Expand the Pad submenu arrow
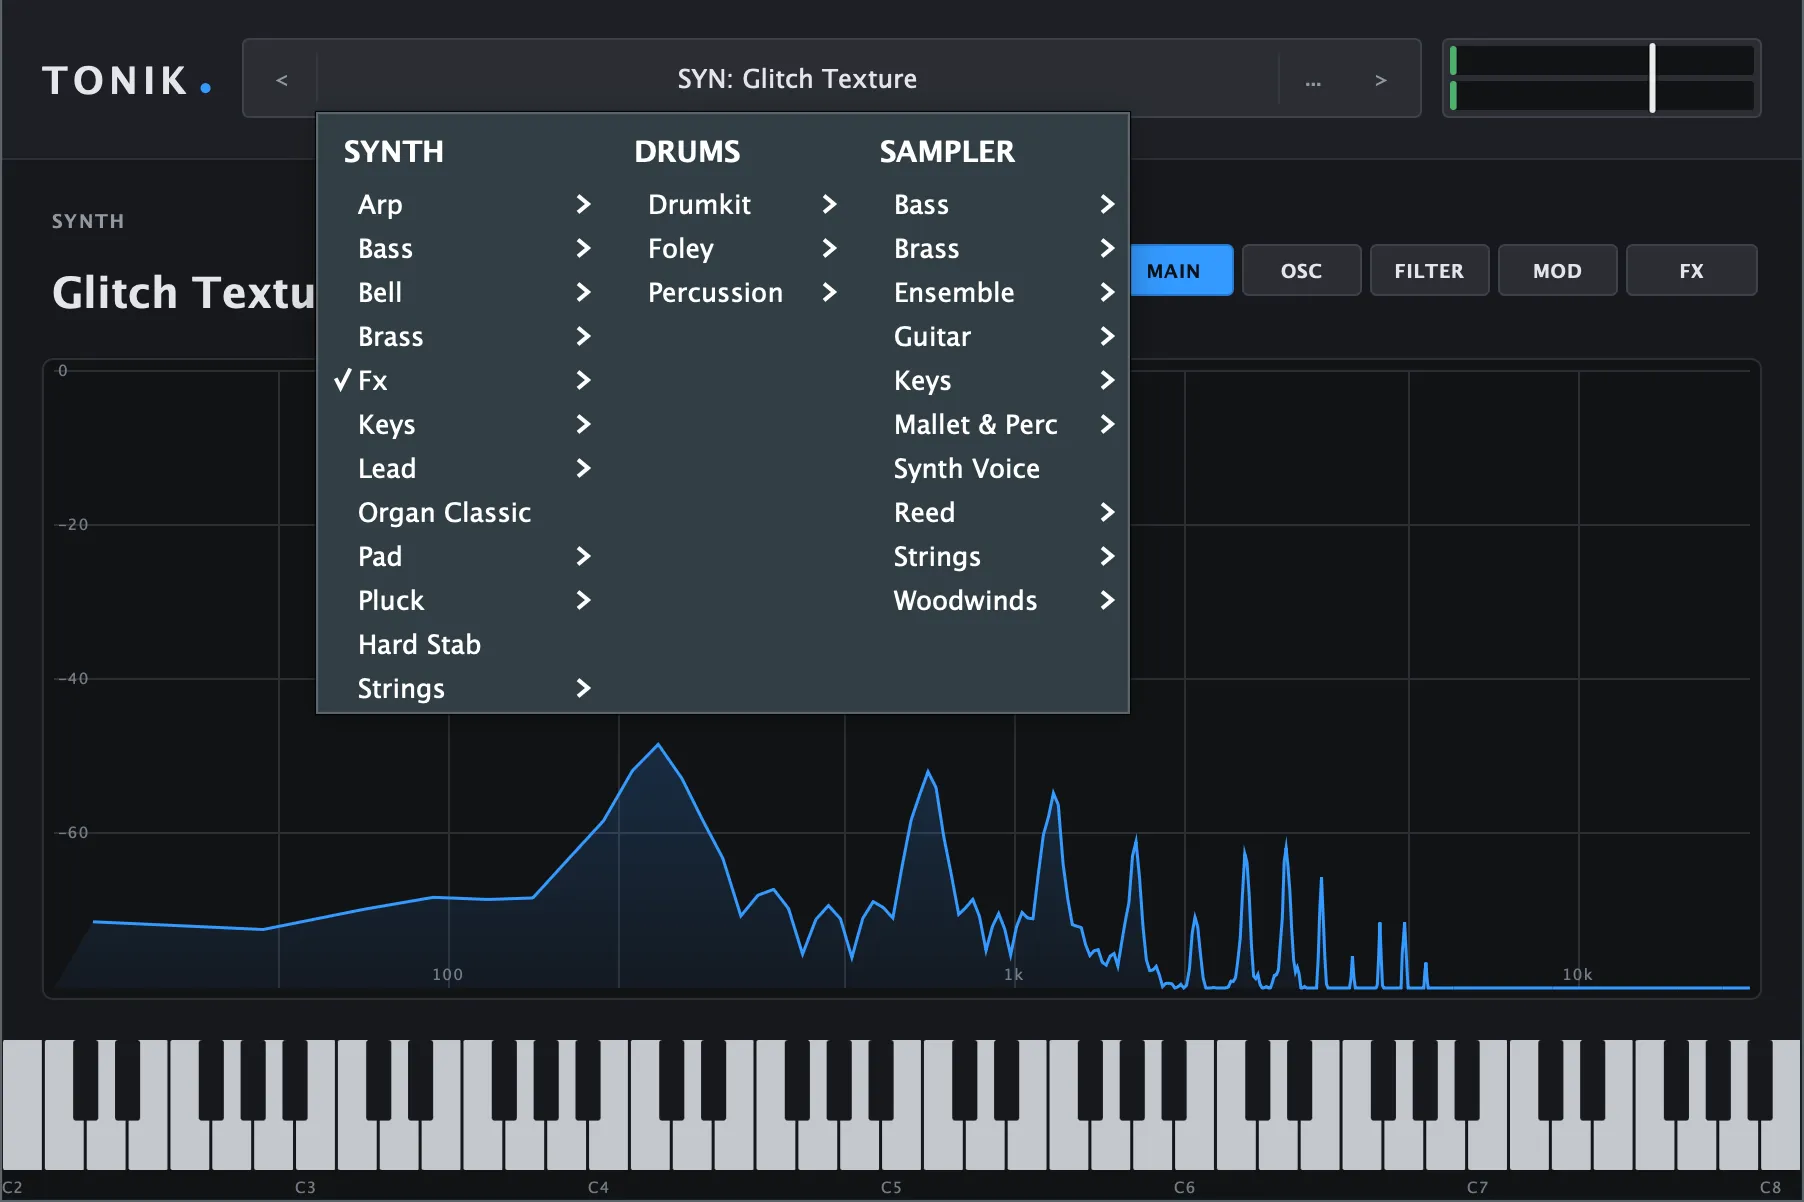The width and height of the screenshot is (1804, 1202). click(583, 556)
